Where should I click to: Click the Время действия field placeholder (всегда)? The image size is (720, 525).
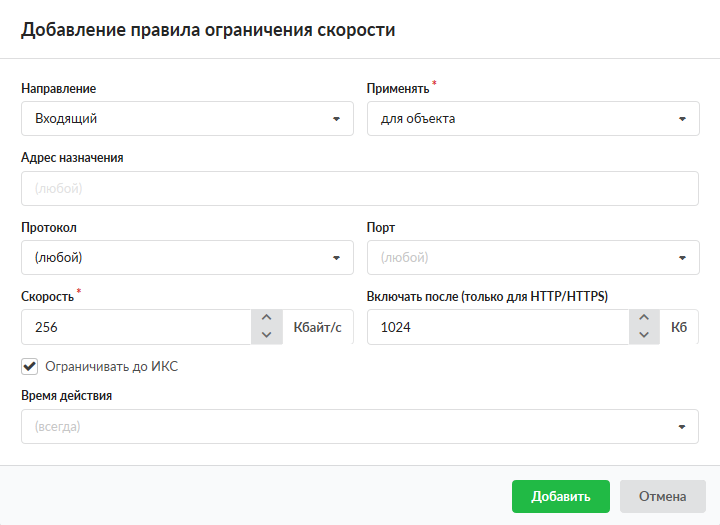[58, 426]
